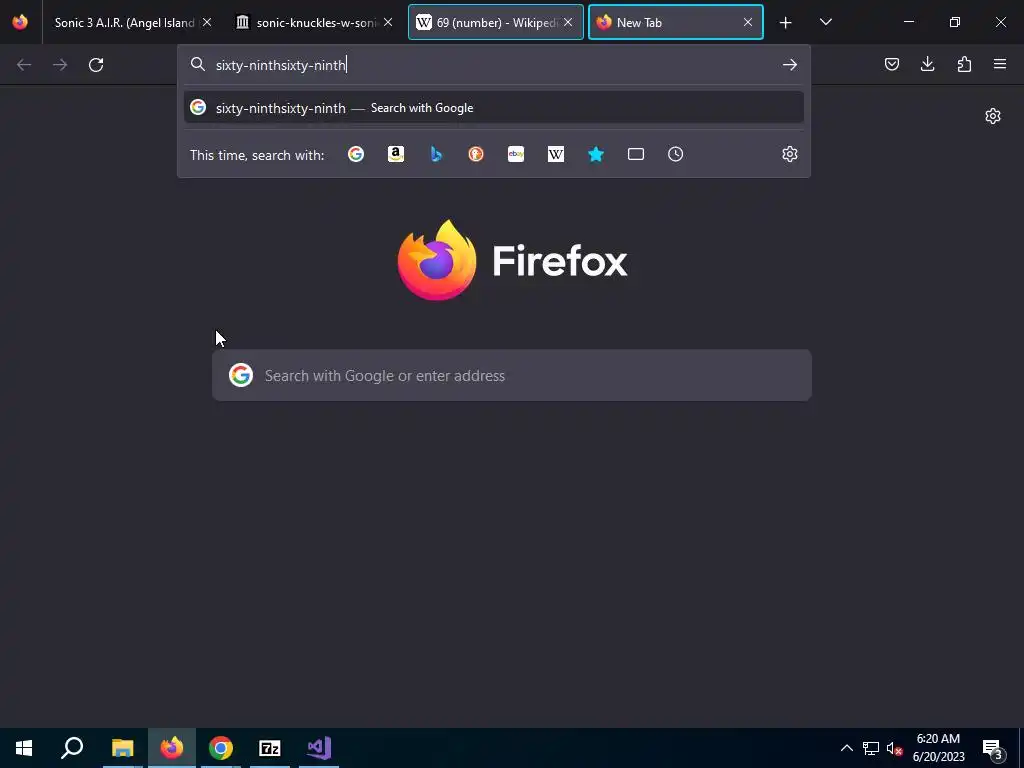The image size is (1024, 768).
Task: Reload the current page
Action: [x=96, y=65]
